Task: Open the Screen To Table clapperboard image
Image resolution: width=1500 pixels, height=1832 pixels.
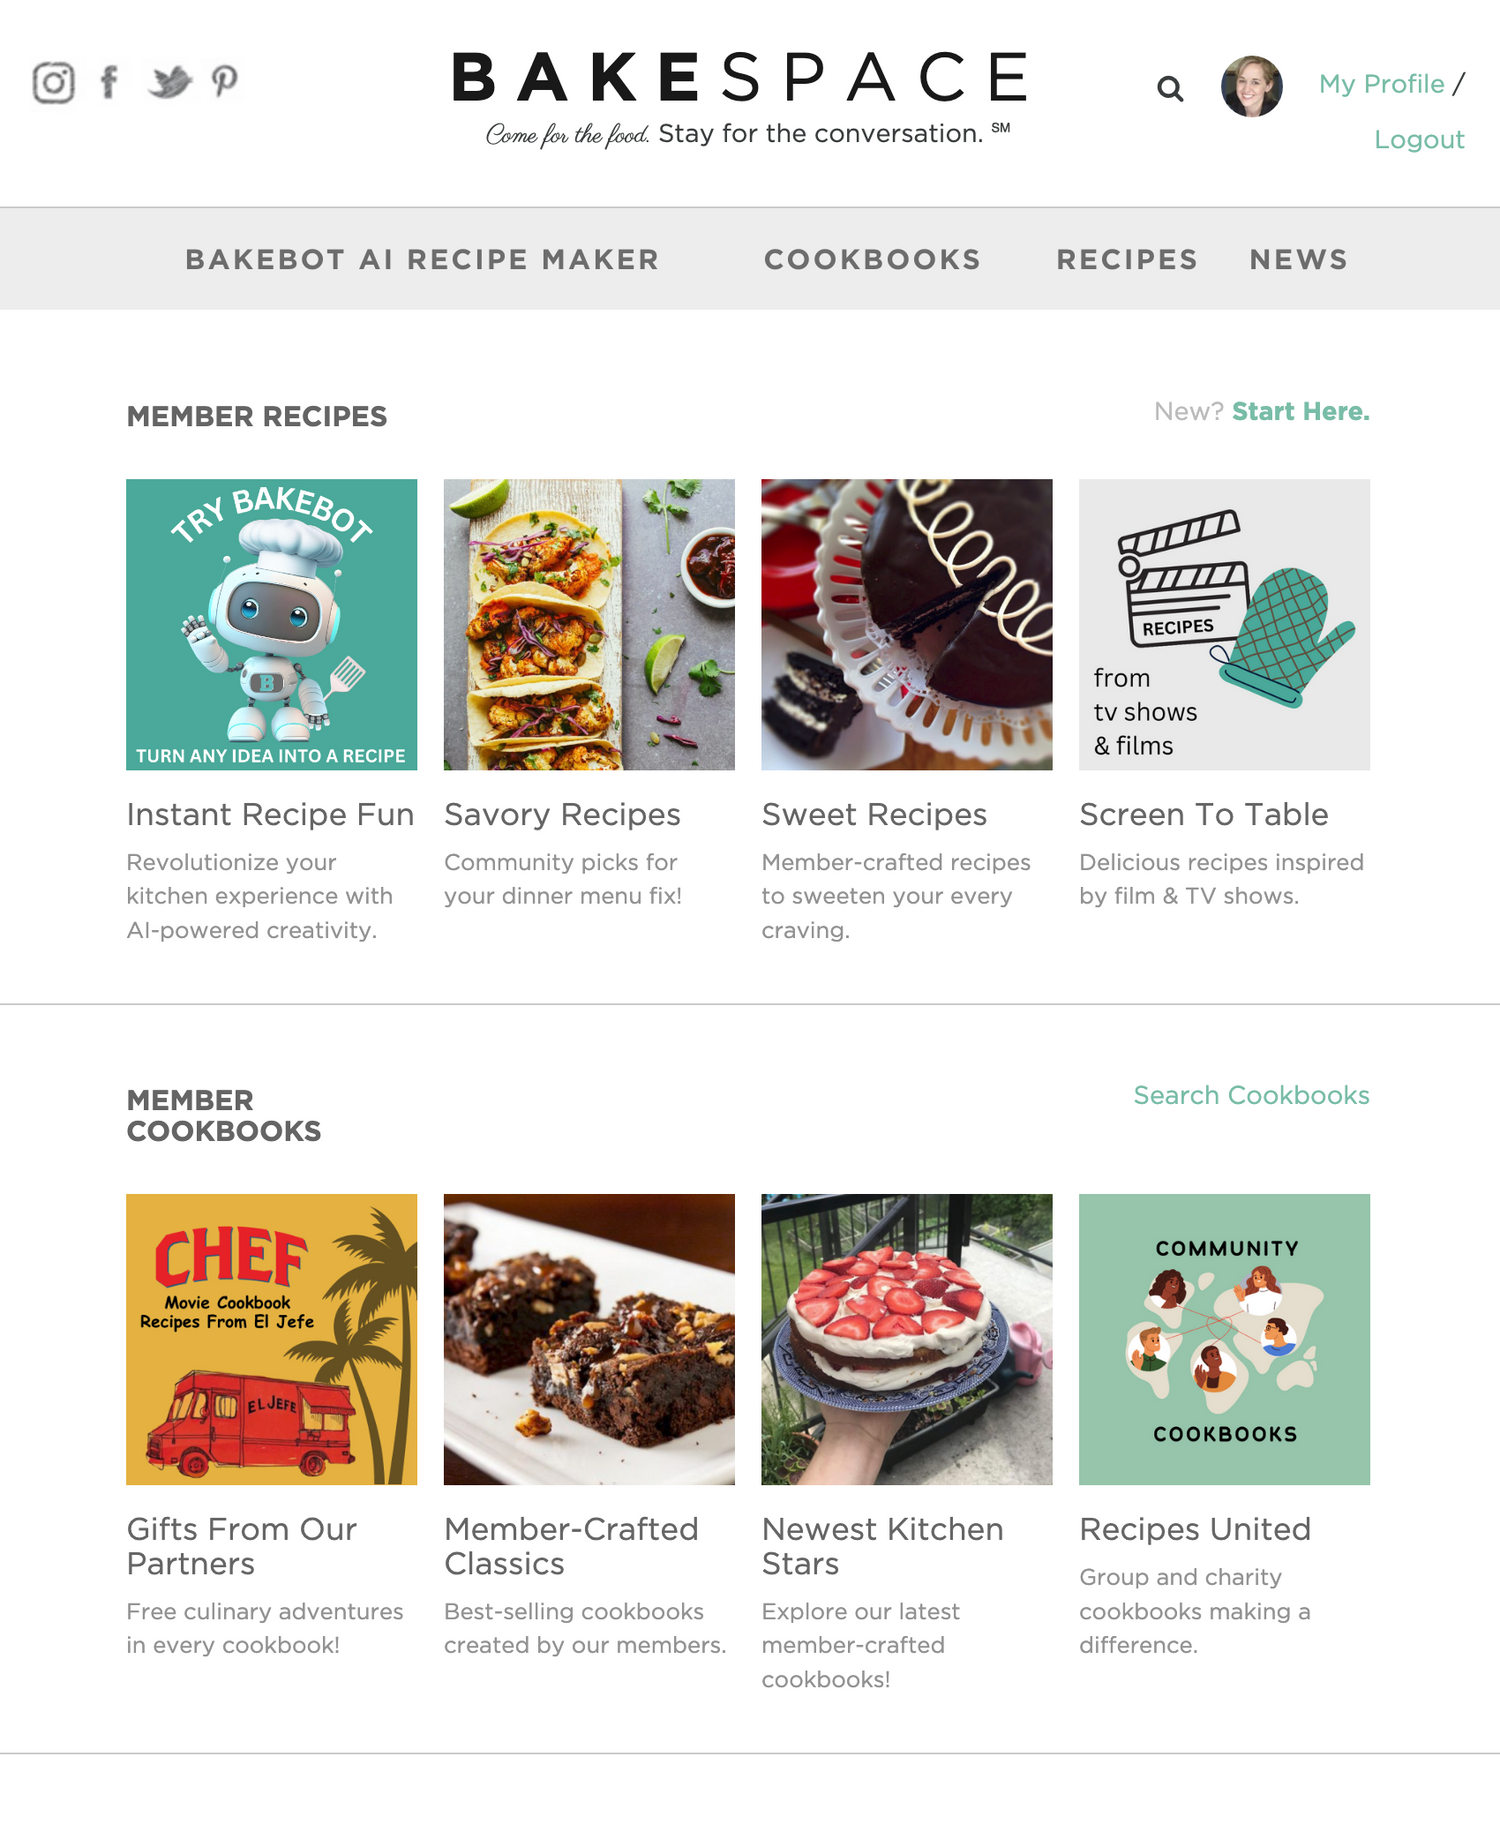Action: coord(1224,624)
